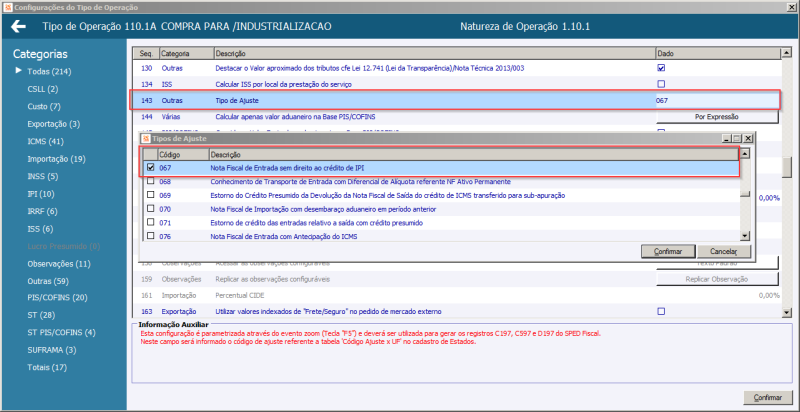Select the Nota Fiscal de Entrada com Antecipação row
Viewport: 800px width, 412px height.
point(440,237)
